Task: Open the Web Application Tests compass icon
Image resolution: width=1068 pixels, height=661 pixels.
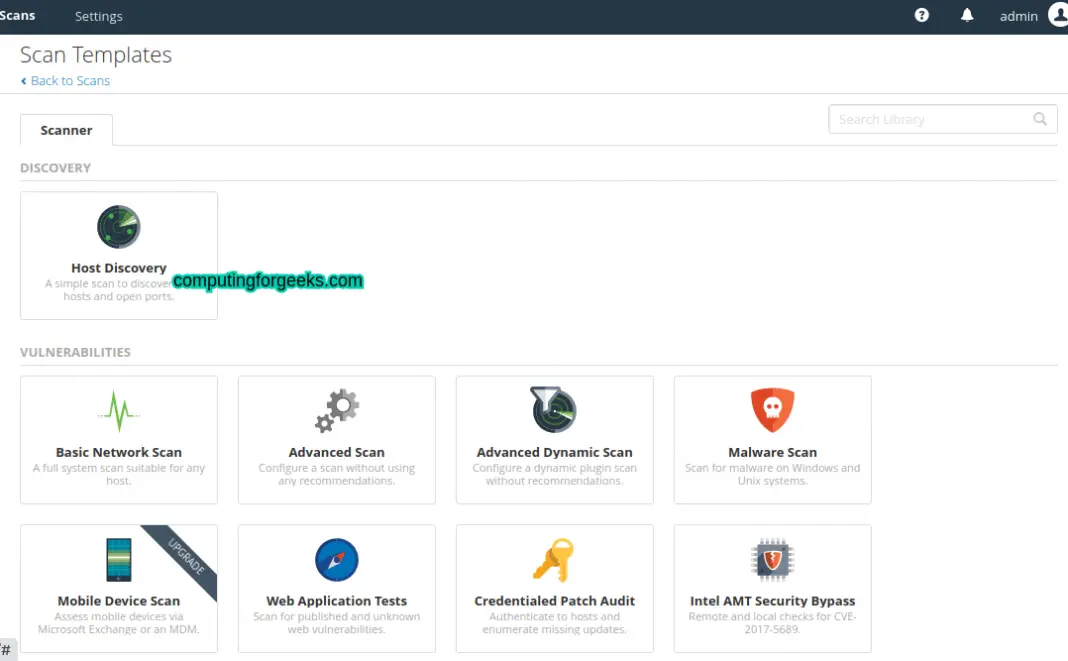Action: [336, 560]
